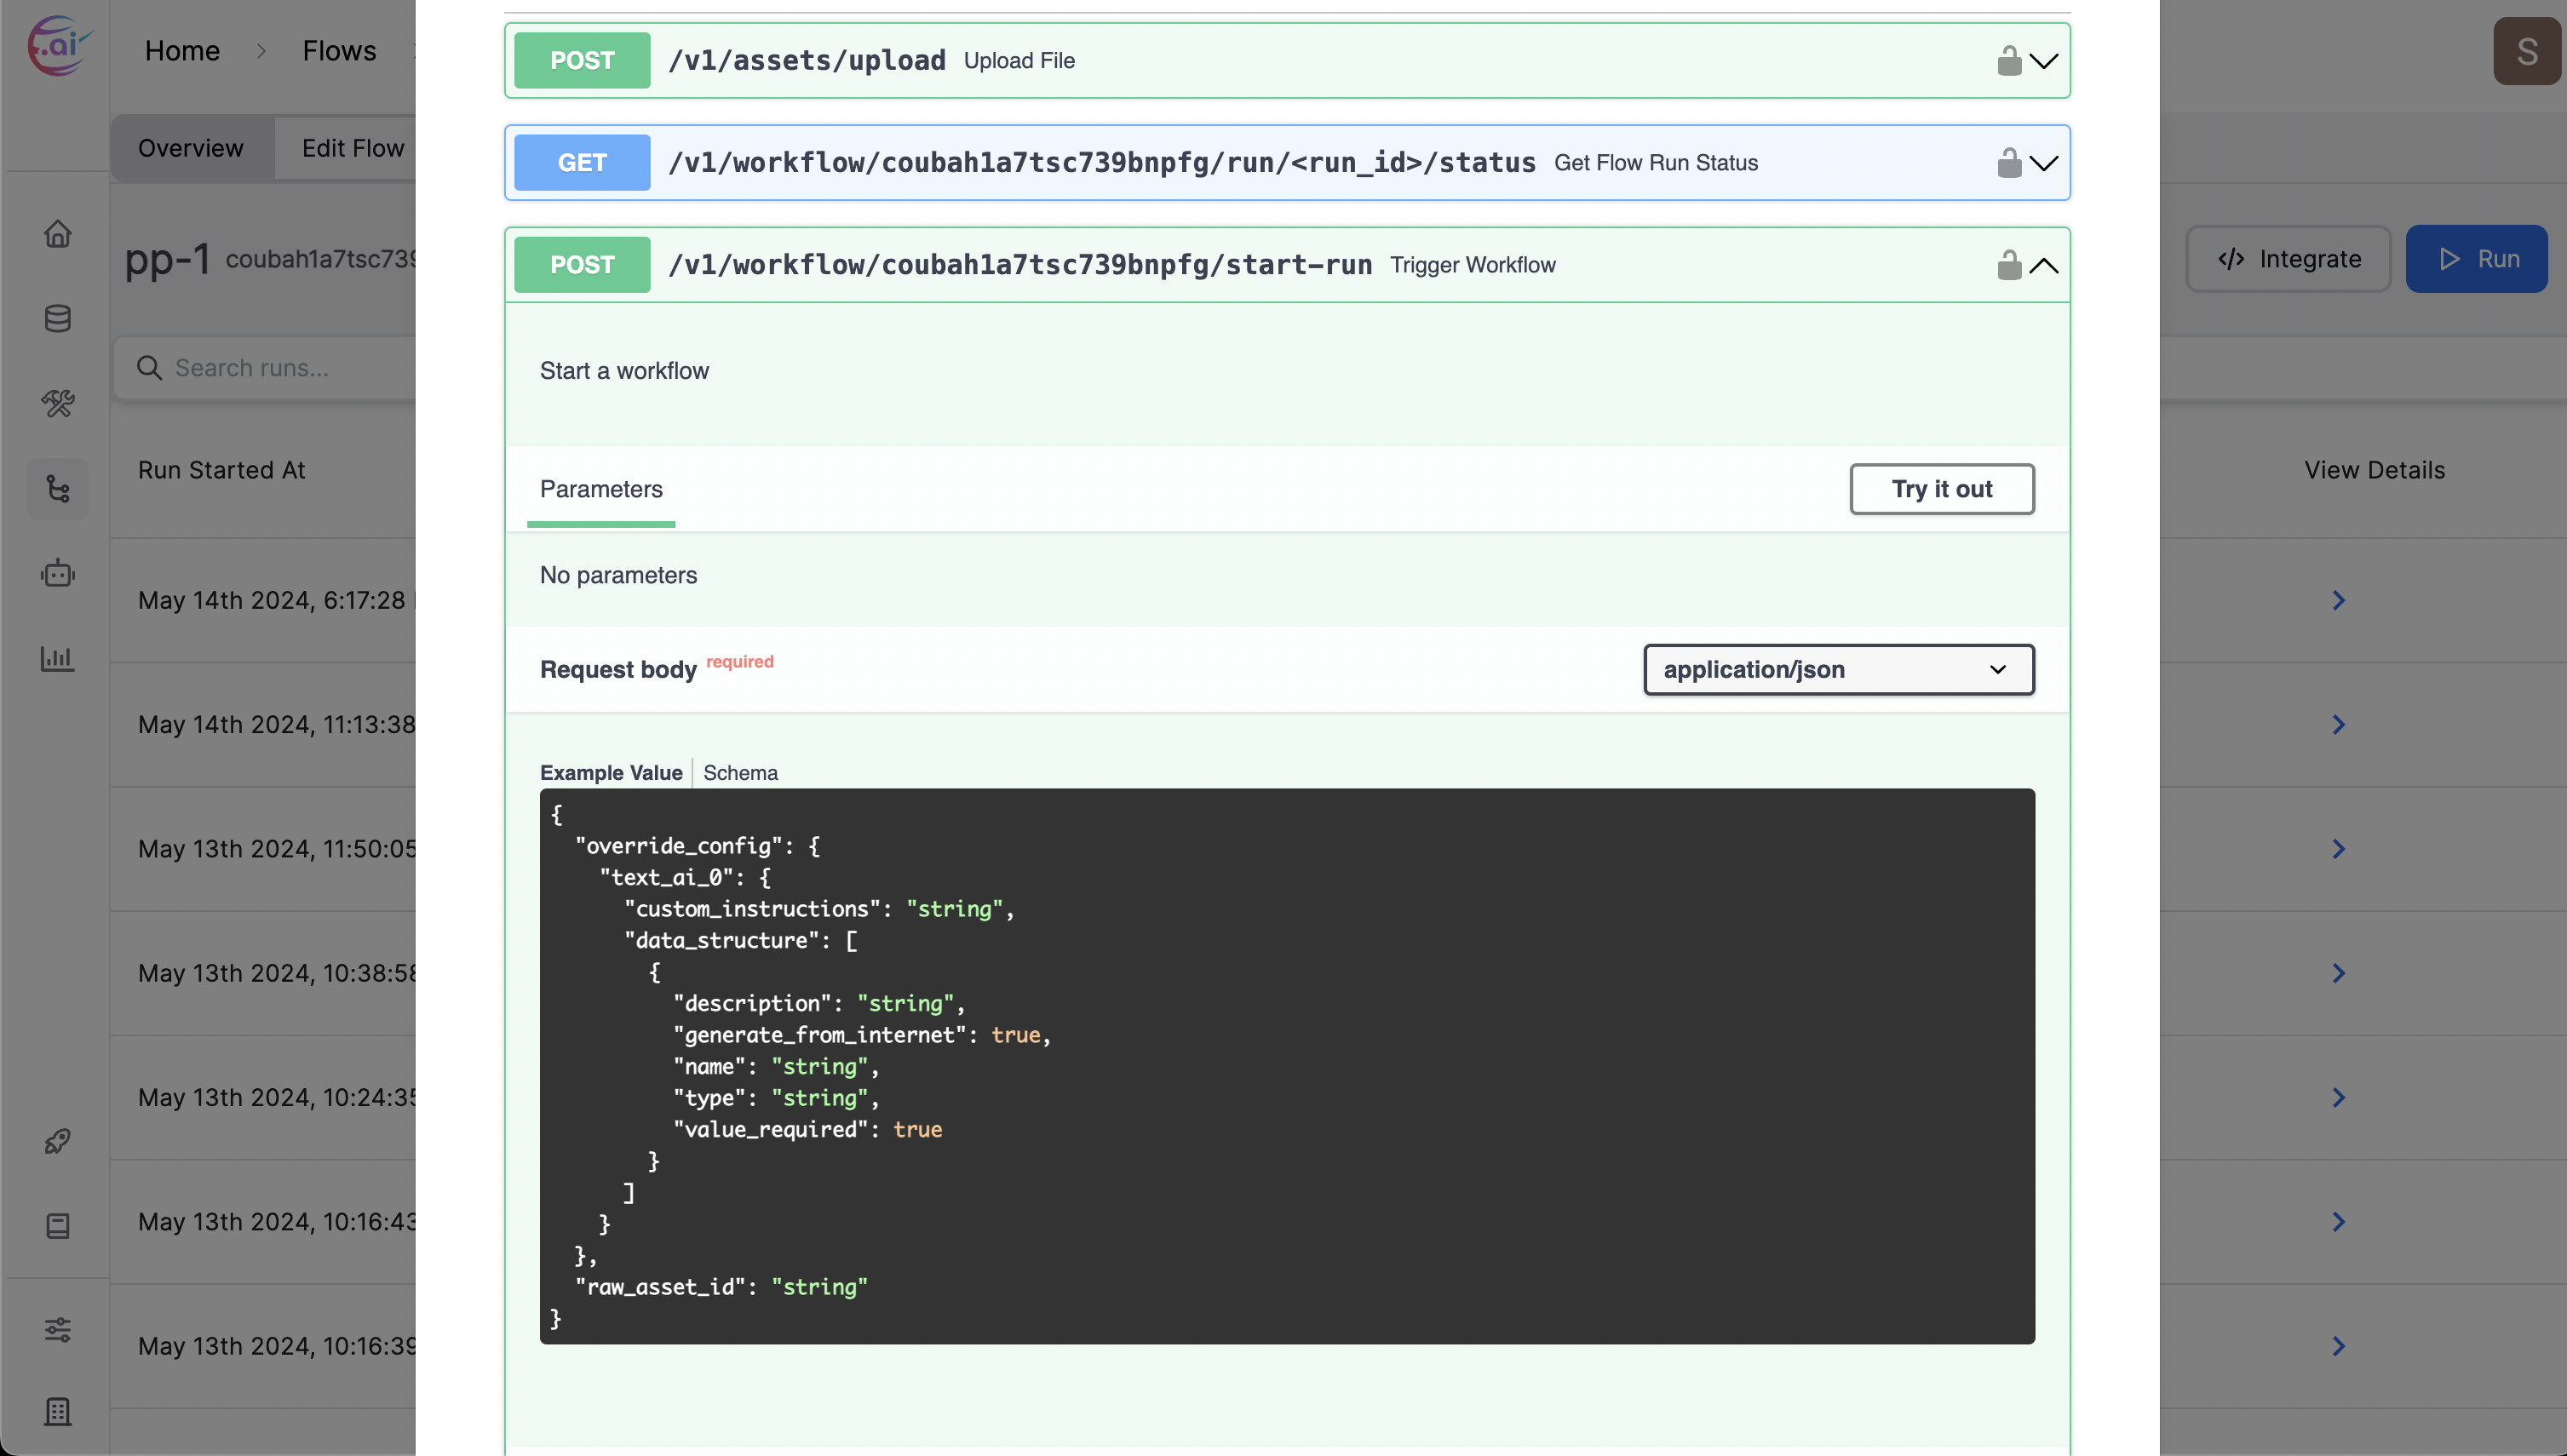Click lock icon on Trigger Workflow endpoint
This screenshot has height=1456, width=2567.
point(2009,265)
